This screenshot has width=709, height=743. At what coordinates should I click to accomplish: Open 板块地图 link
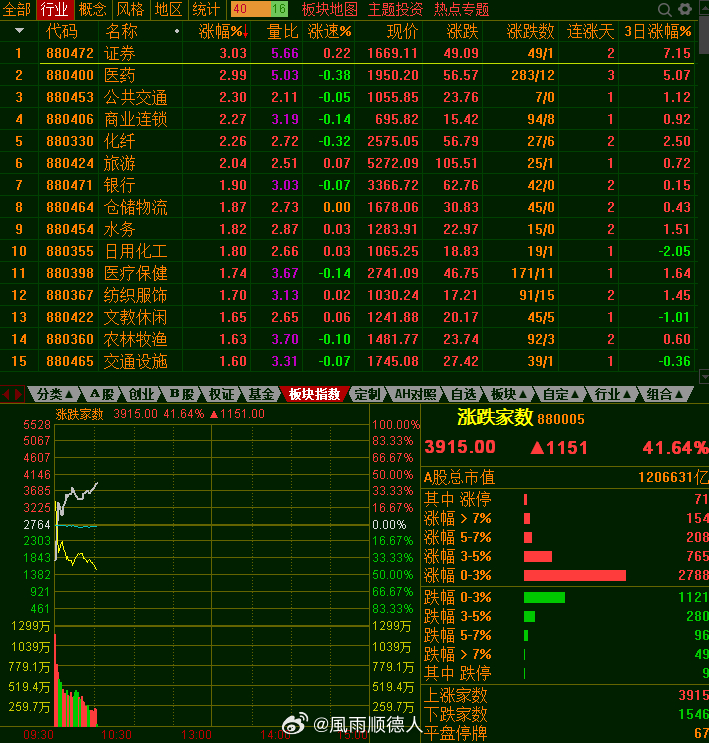coord(329,9)
